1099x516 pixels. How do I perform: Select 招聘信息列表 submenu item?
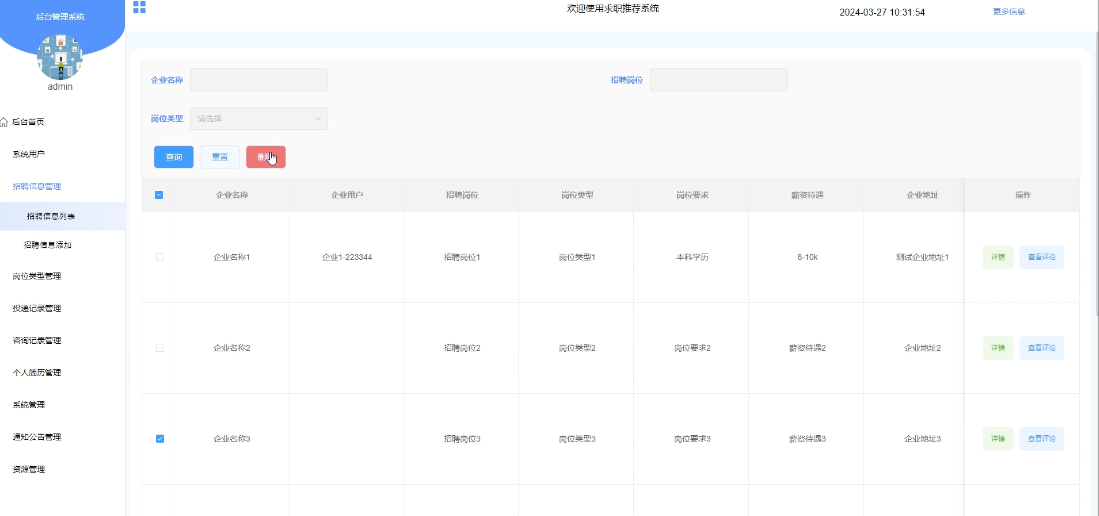(62, 217)
